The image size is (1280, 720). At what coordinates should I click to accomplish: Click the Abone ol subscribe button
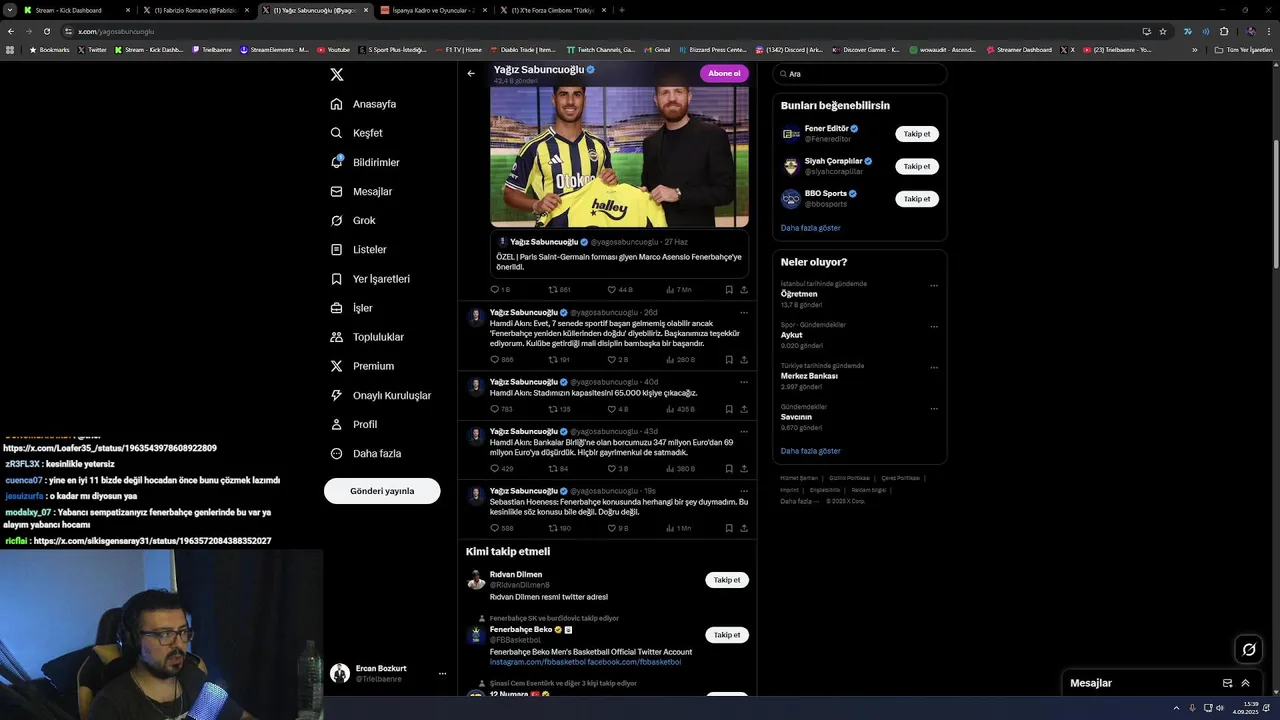724,73
